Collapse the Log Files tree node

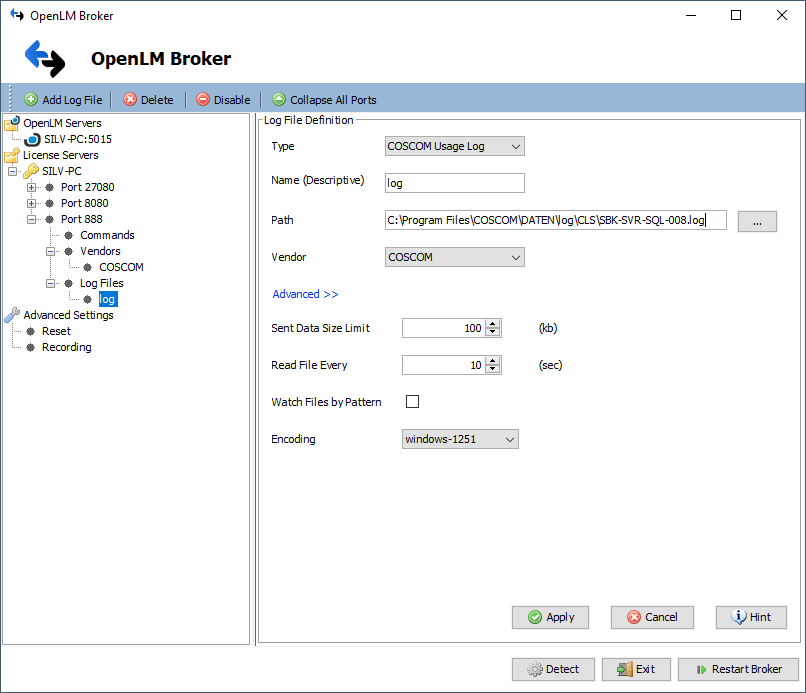pyautogui.click(x=51, y=283)
